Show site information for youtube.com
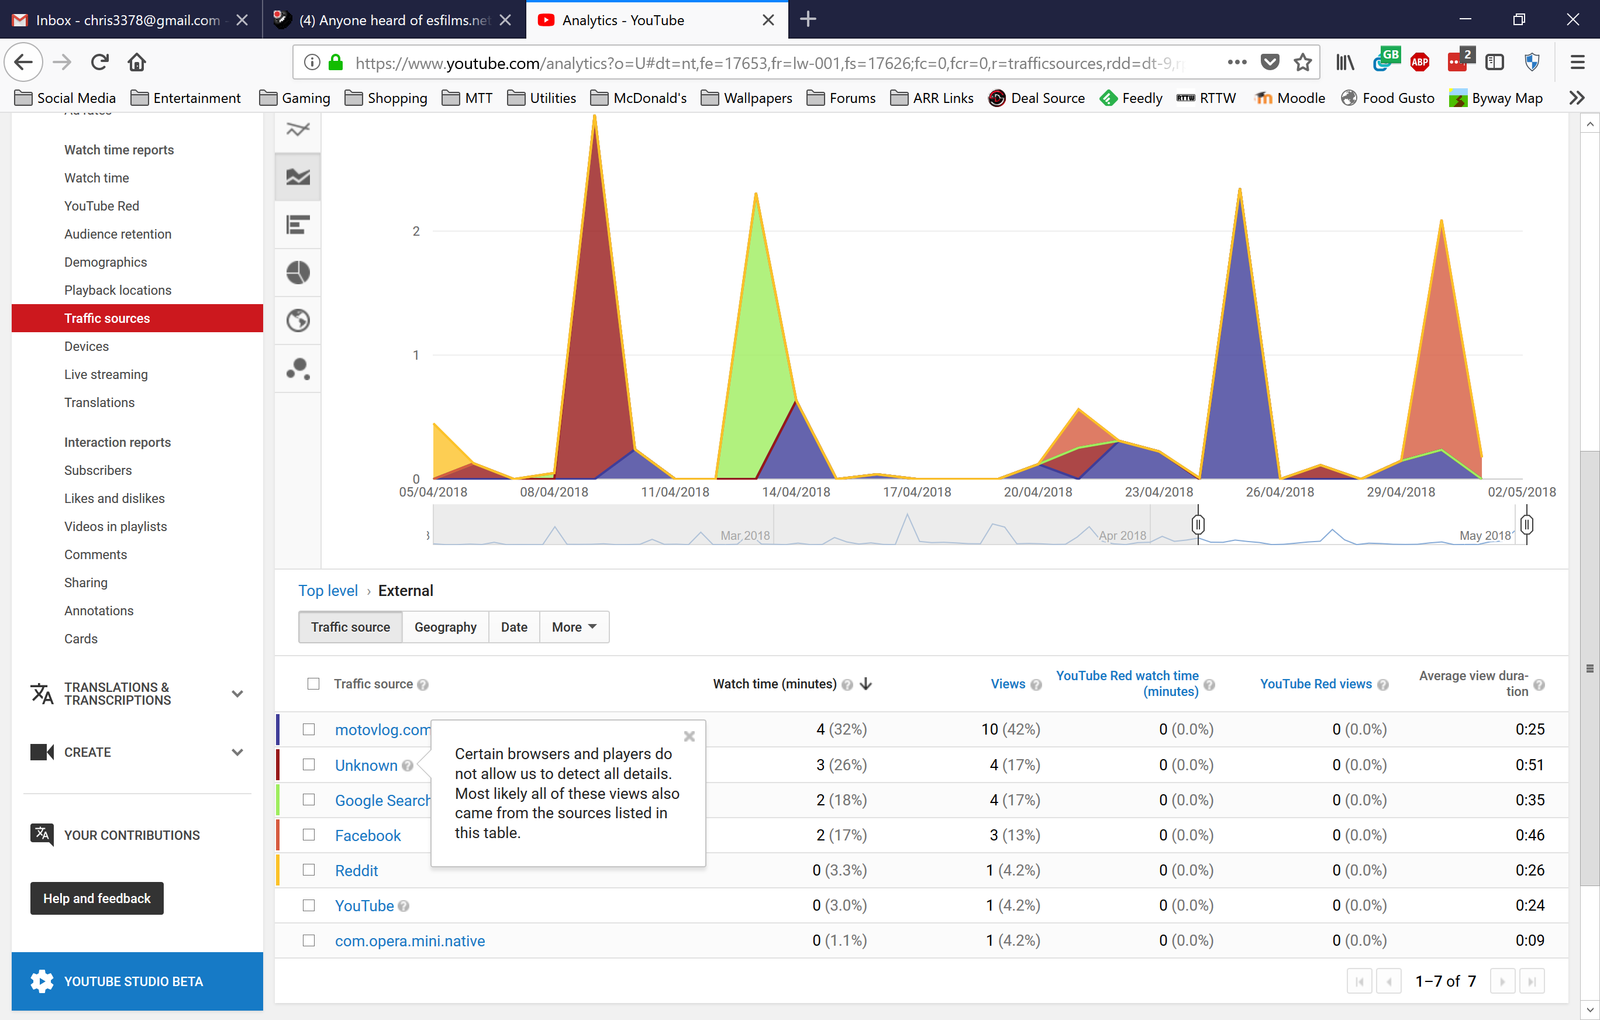Screen dimensions: 1600x1020 pos(312,62)
